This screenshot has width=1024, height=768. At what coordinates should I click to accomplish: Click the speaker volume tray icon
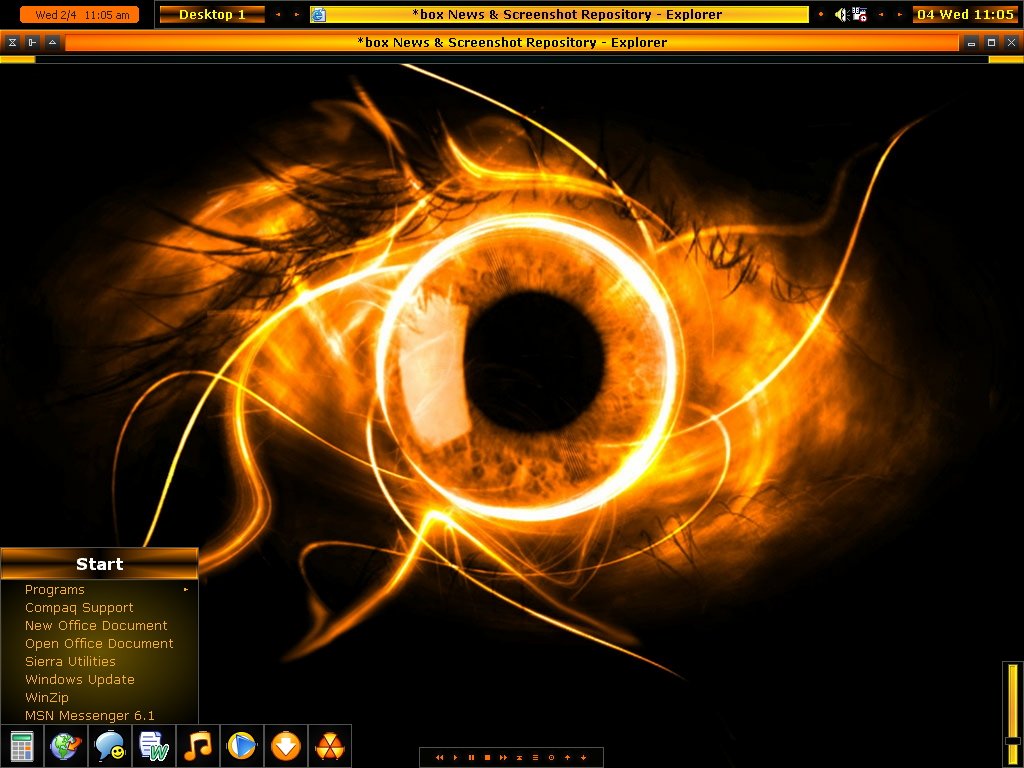point(842,14)
